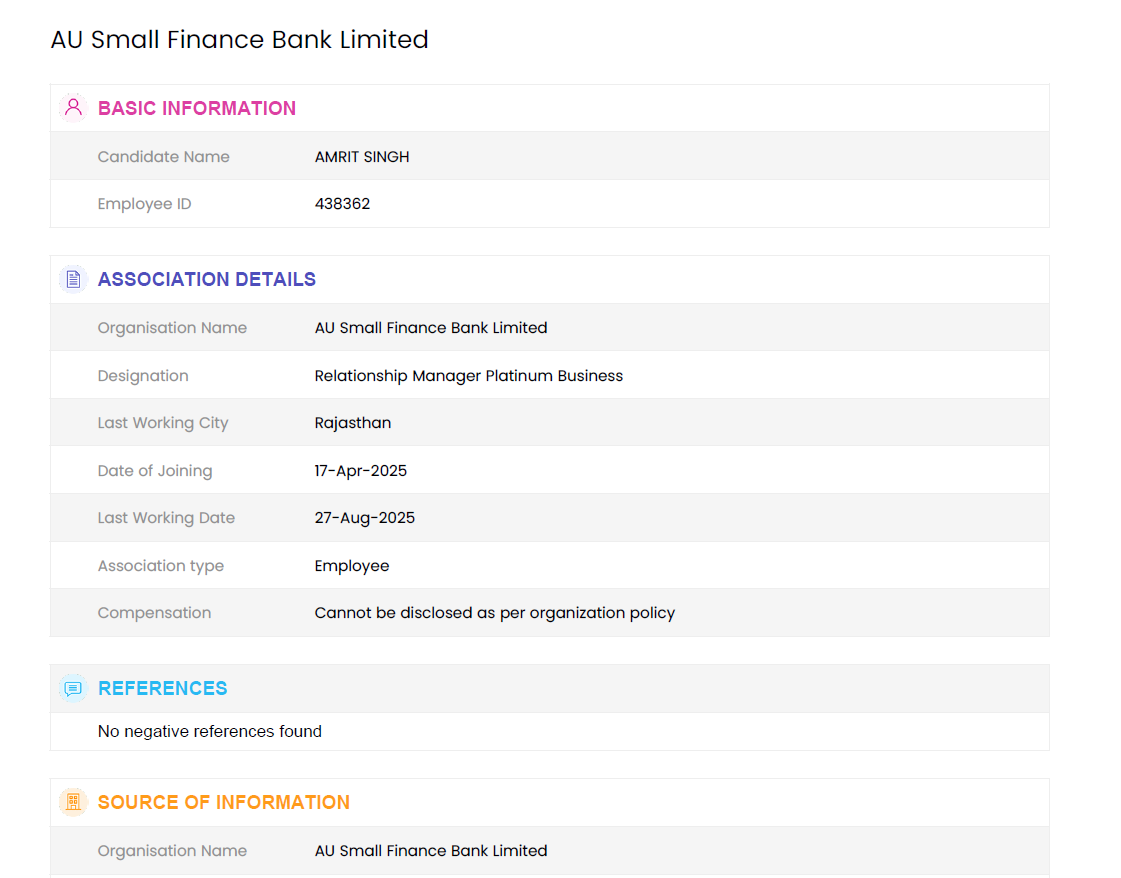Click the person icon beside Basic Information
This screenshot has width=1121, height=878.
(73, 108)
